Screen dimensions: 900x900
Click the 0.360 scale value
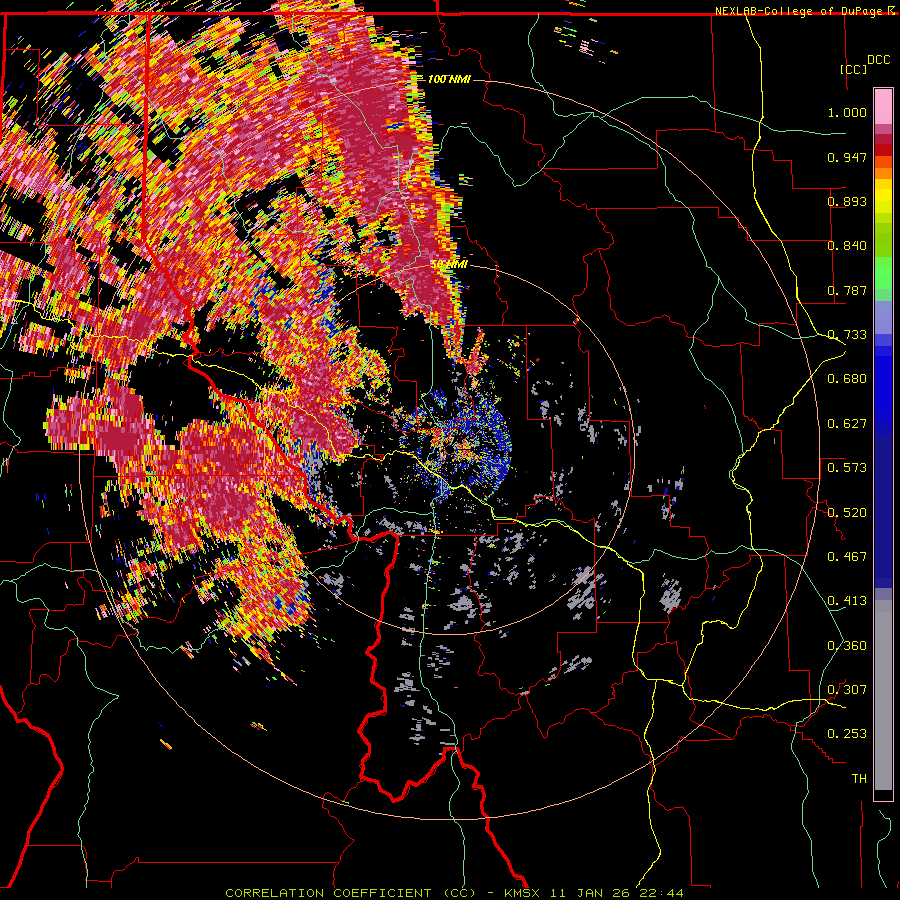847,646
